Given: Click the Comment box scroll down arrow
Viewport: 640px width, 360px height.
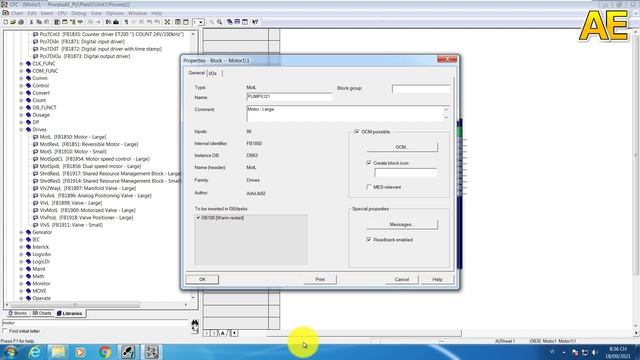Looking at the screenshot, I should pos(446,118).
